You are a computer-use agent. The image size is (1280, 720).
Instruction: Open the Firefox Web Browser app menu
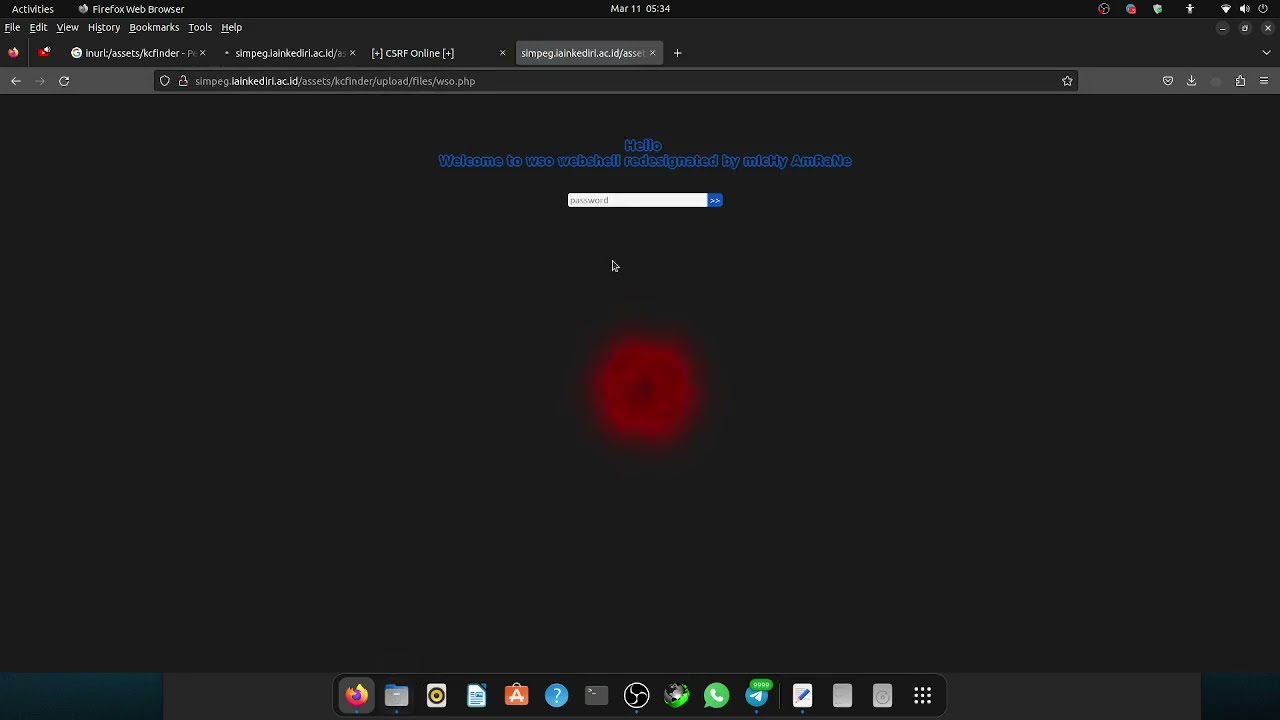(131, 9)
